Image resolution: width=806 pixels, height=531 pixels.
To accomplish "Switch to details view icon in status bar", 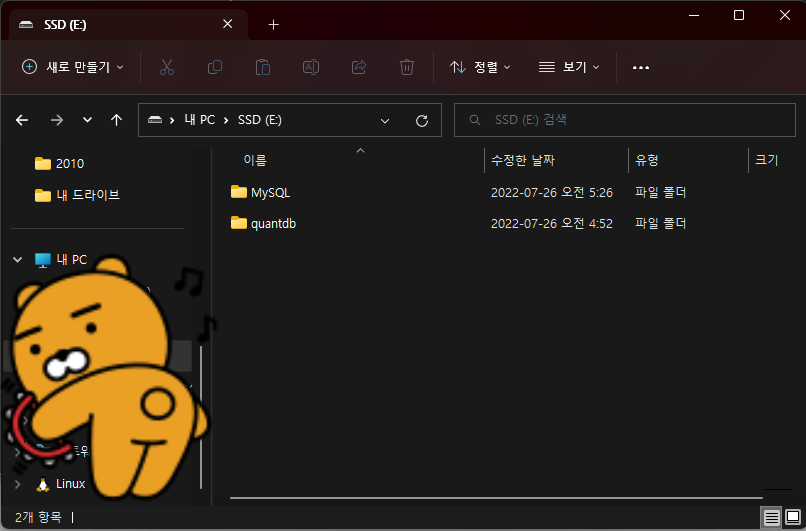I will [771, 517].
